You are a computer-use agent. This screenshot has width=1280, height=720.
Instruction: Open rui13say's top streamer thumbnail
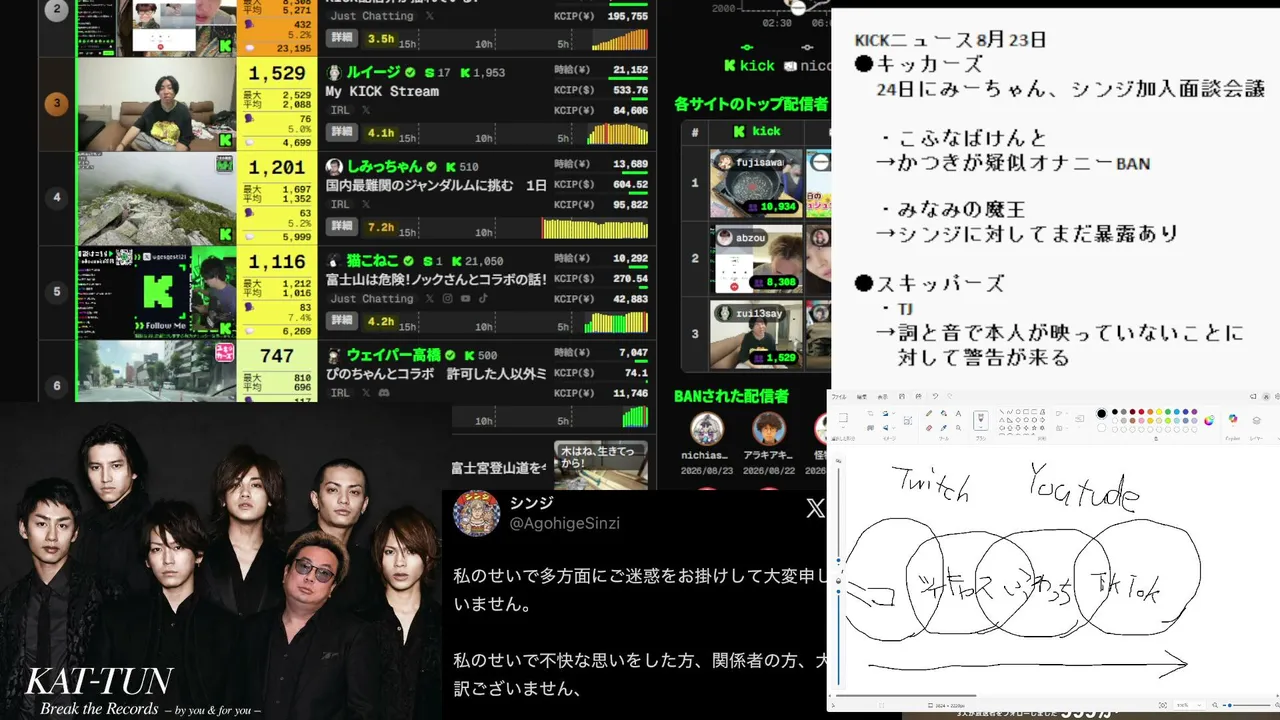[757, 334]
